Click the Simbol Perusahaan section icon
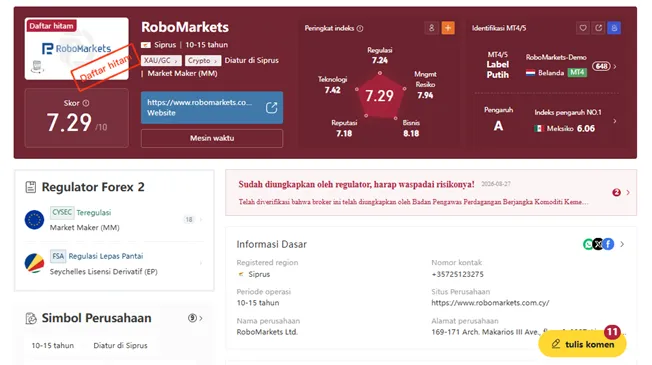 tap(31, 318)
